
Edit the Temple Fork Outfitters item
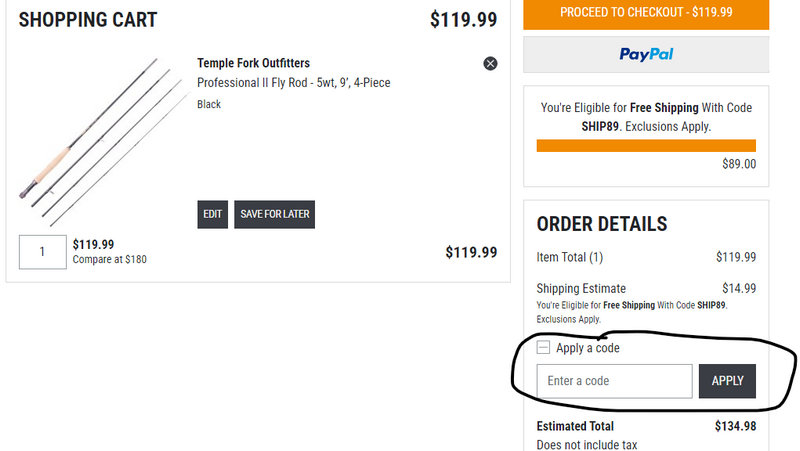212,214
